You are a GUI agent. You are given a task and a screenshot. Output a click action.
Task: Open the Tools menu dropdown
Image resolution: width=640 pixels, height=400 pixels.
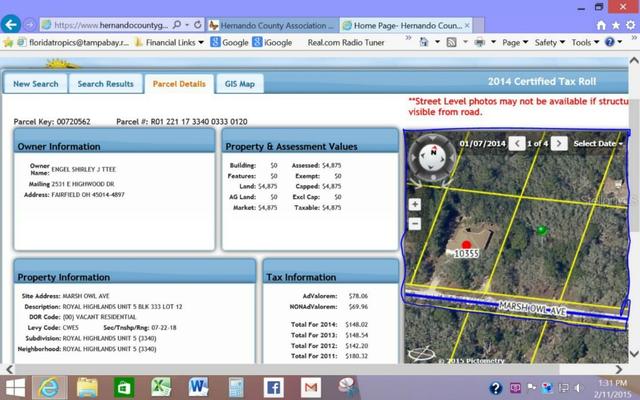tap(584, 42)
